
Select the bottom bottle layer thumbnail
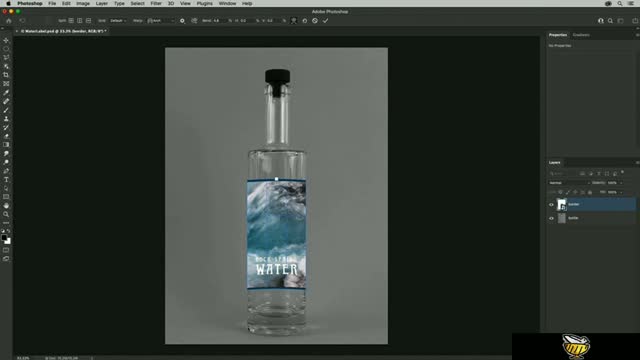(x=562, y=218)
